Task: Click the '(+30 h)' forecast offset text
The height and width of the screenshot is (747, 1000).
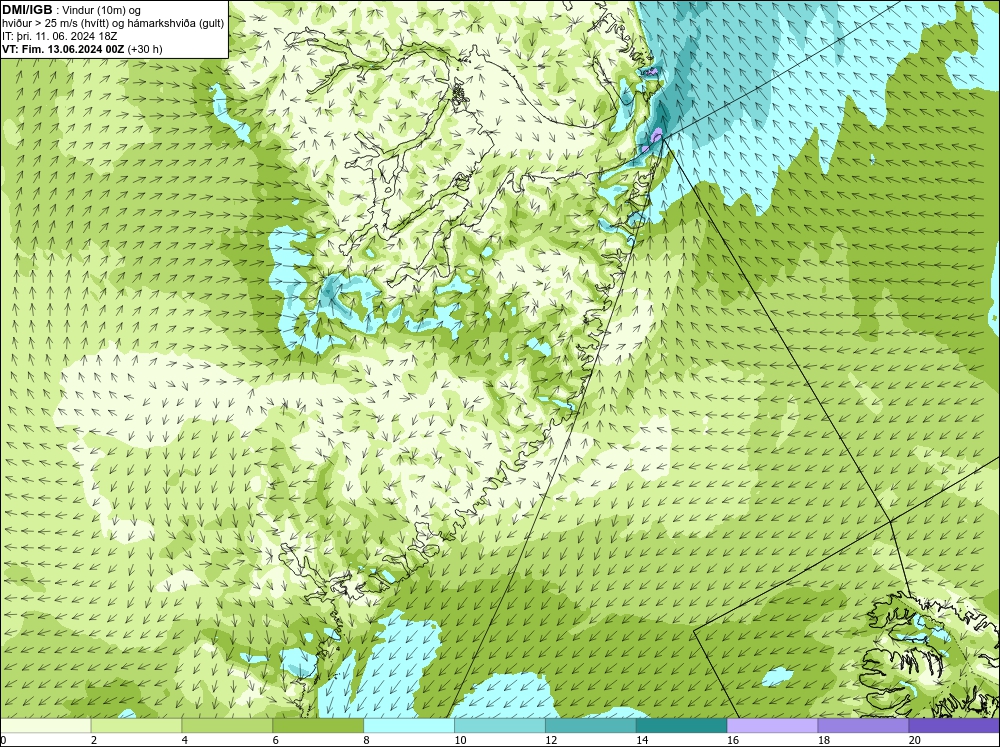Action: pyautogui.click(x=145, y=49)
